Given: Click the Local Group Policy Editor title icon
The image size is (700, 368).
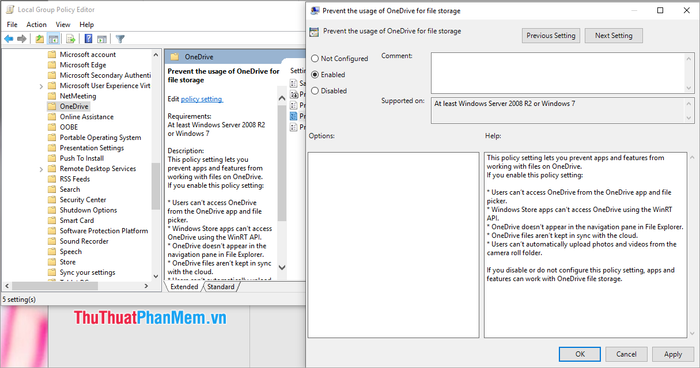Looking at the screenshot, I should [x=10, y=9].
